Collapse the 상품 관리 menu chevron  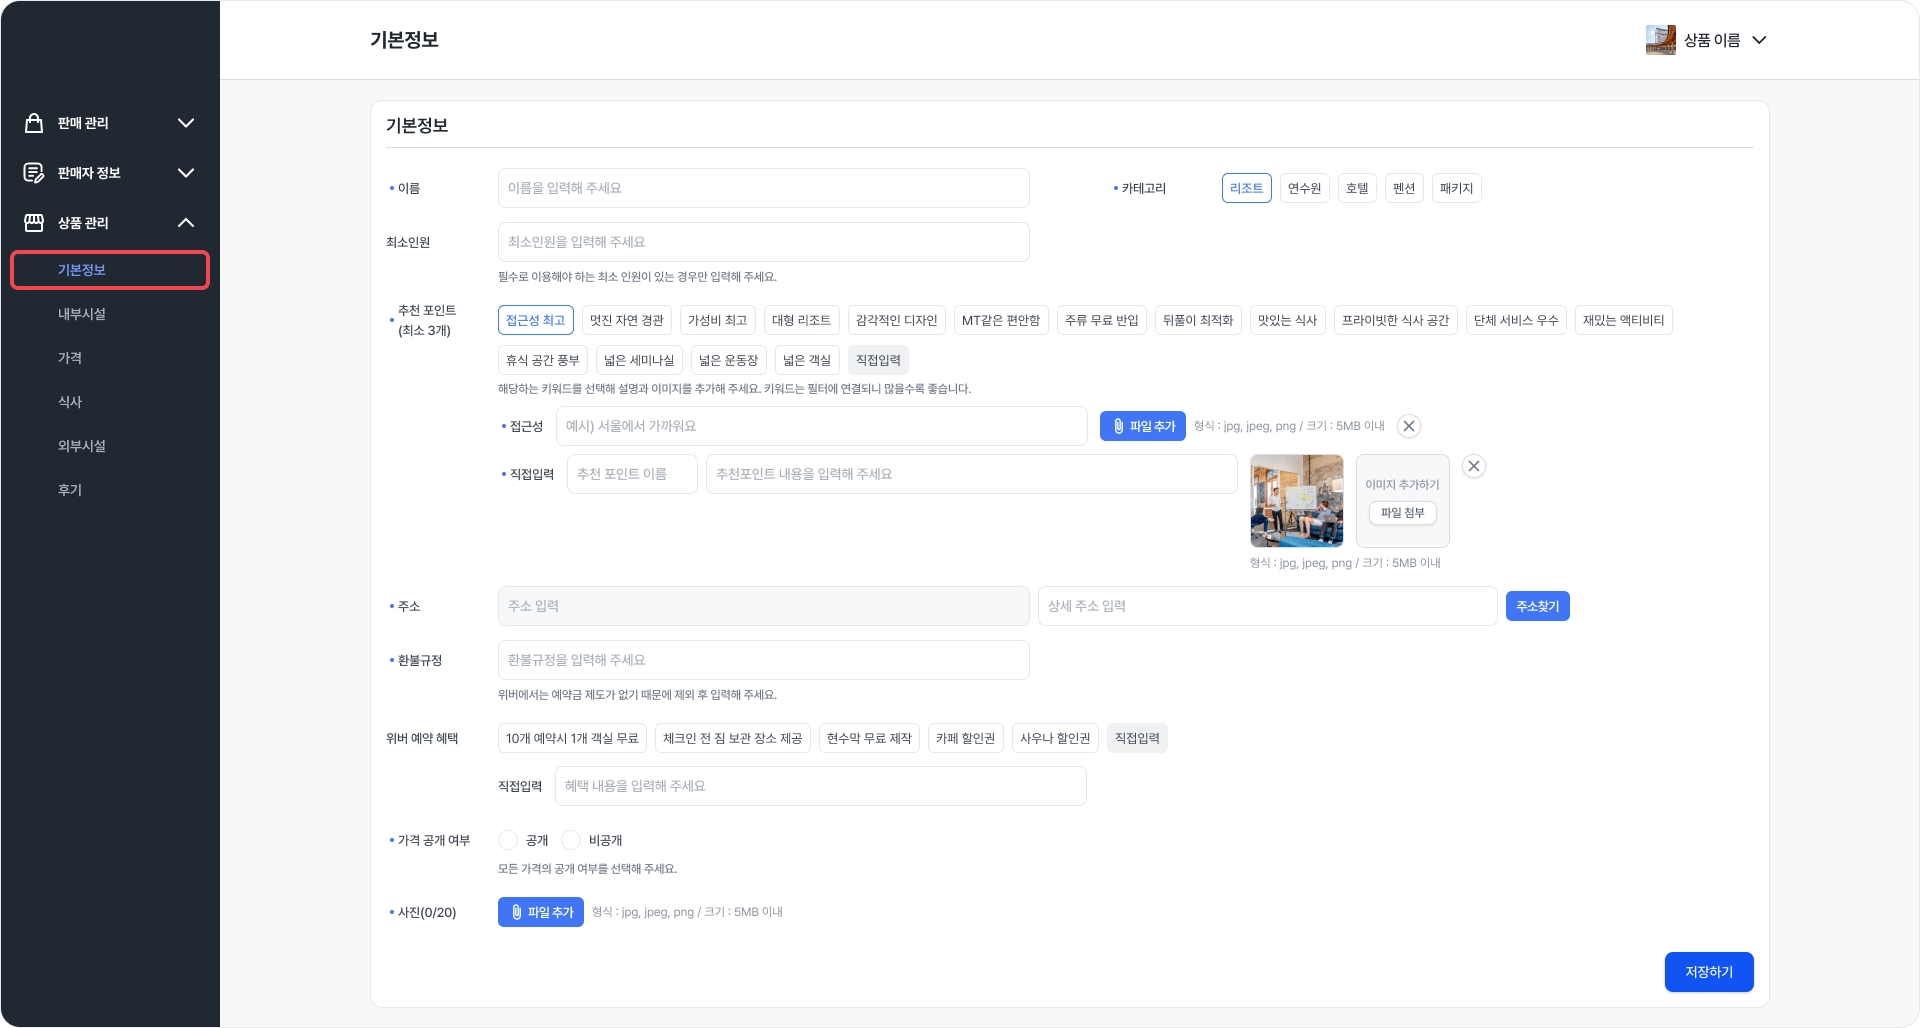[x=186, y=222]
